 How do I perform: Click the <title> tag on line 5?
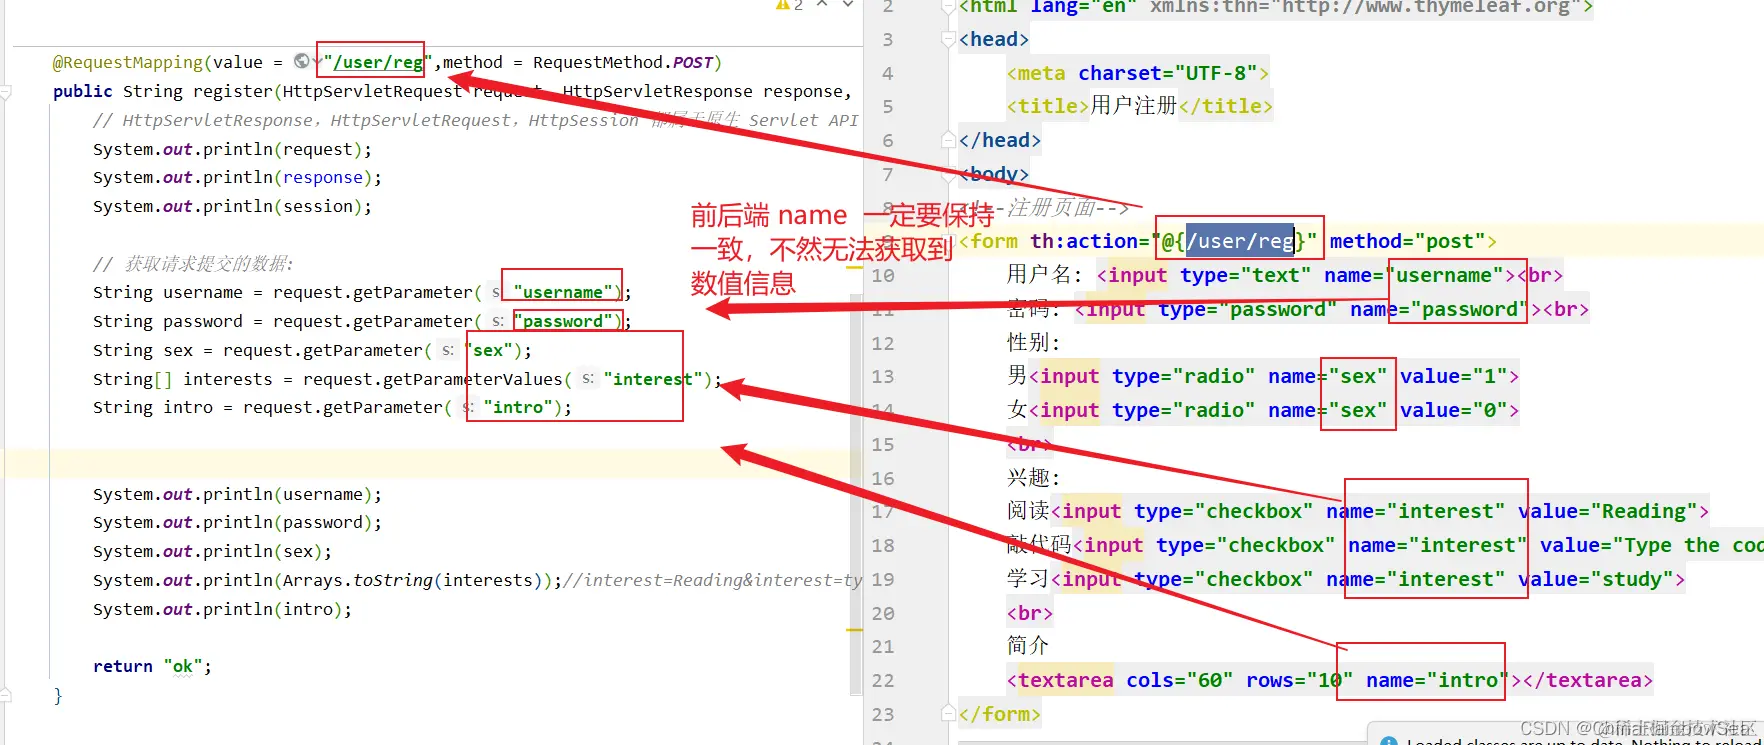pyautogui.click(x=1048, y=106)
